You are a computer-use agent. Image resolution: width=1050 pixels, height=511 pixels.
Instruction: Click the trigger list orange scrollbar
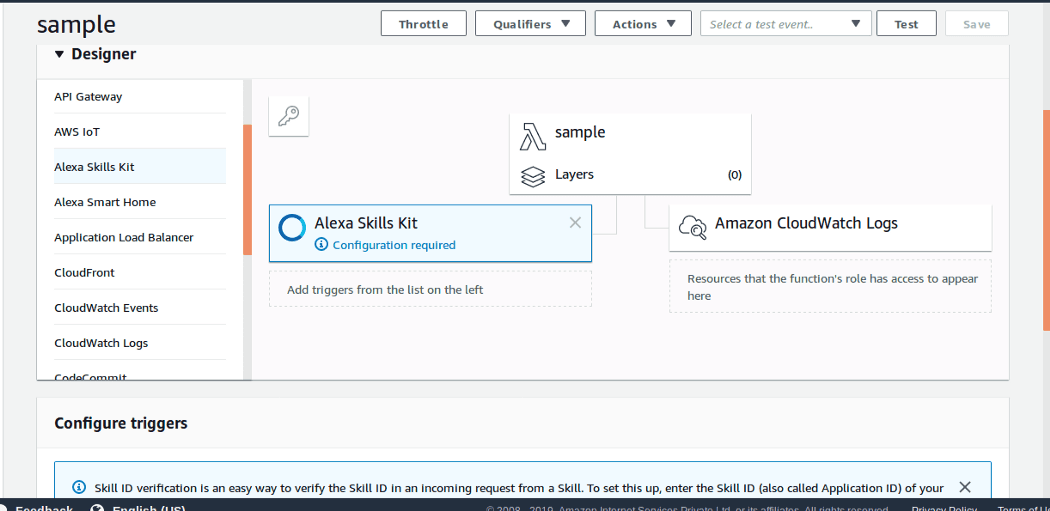pos(247,190)
